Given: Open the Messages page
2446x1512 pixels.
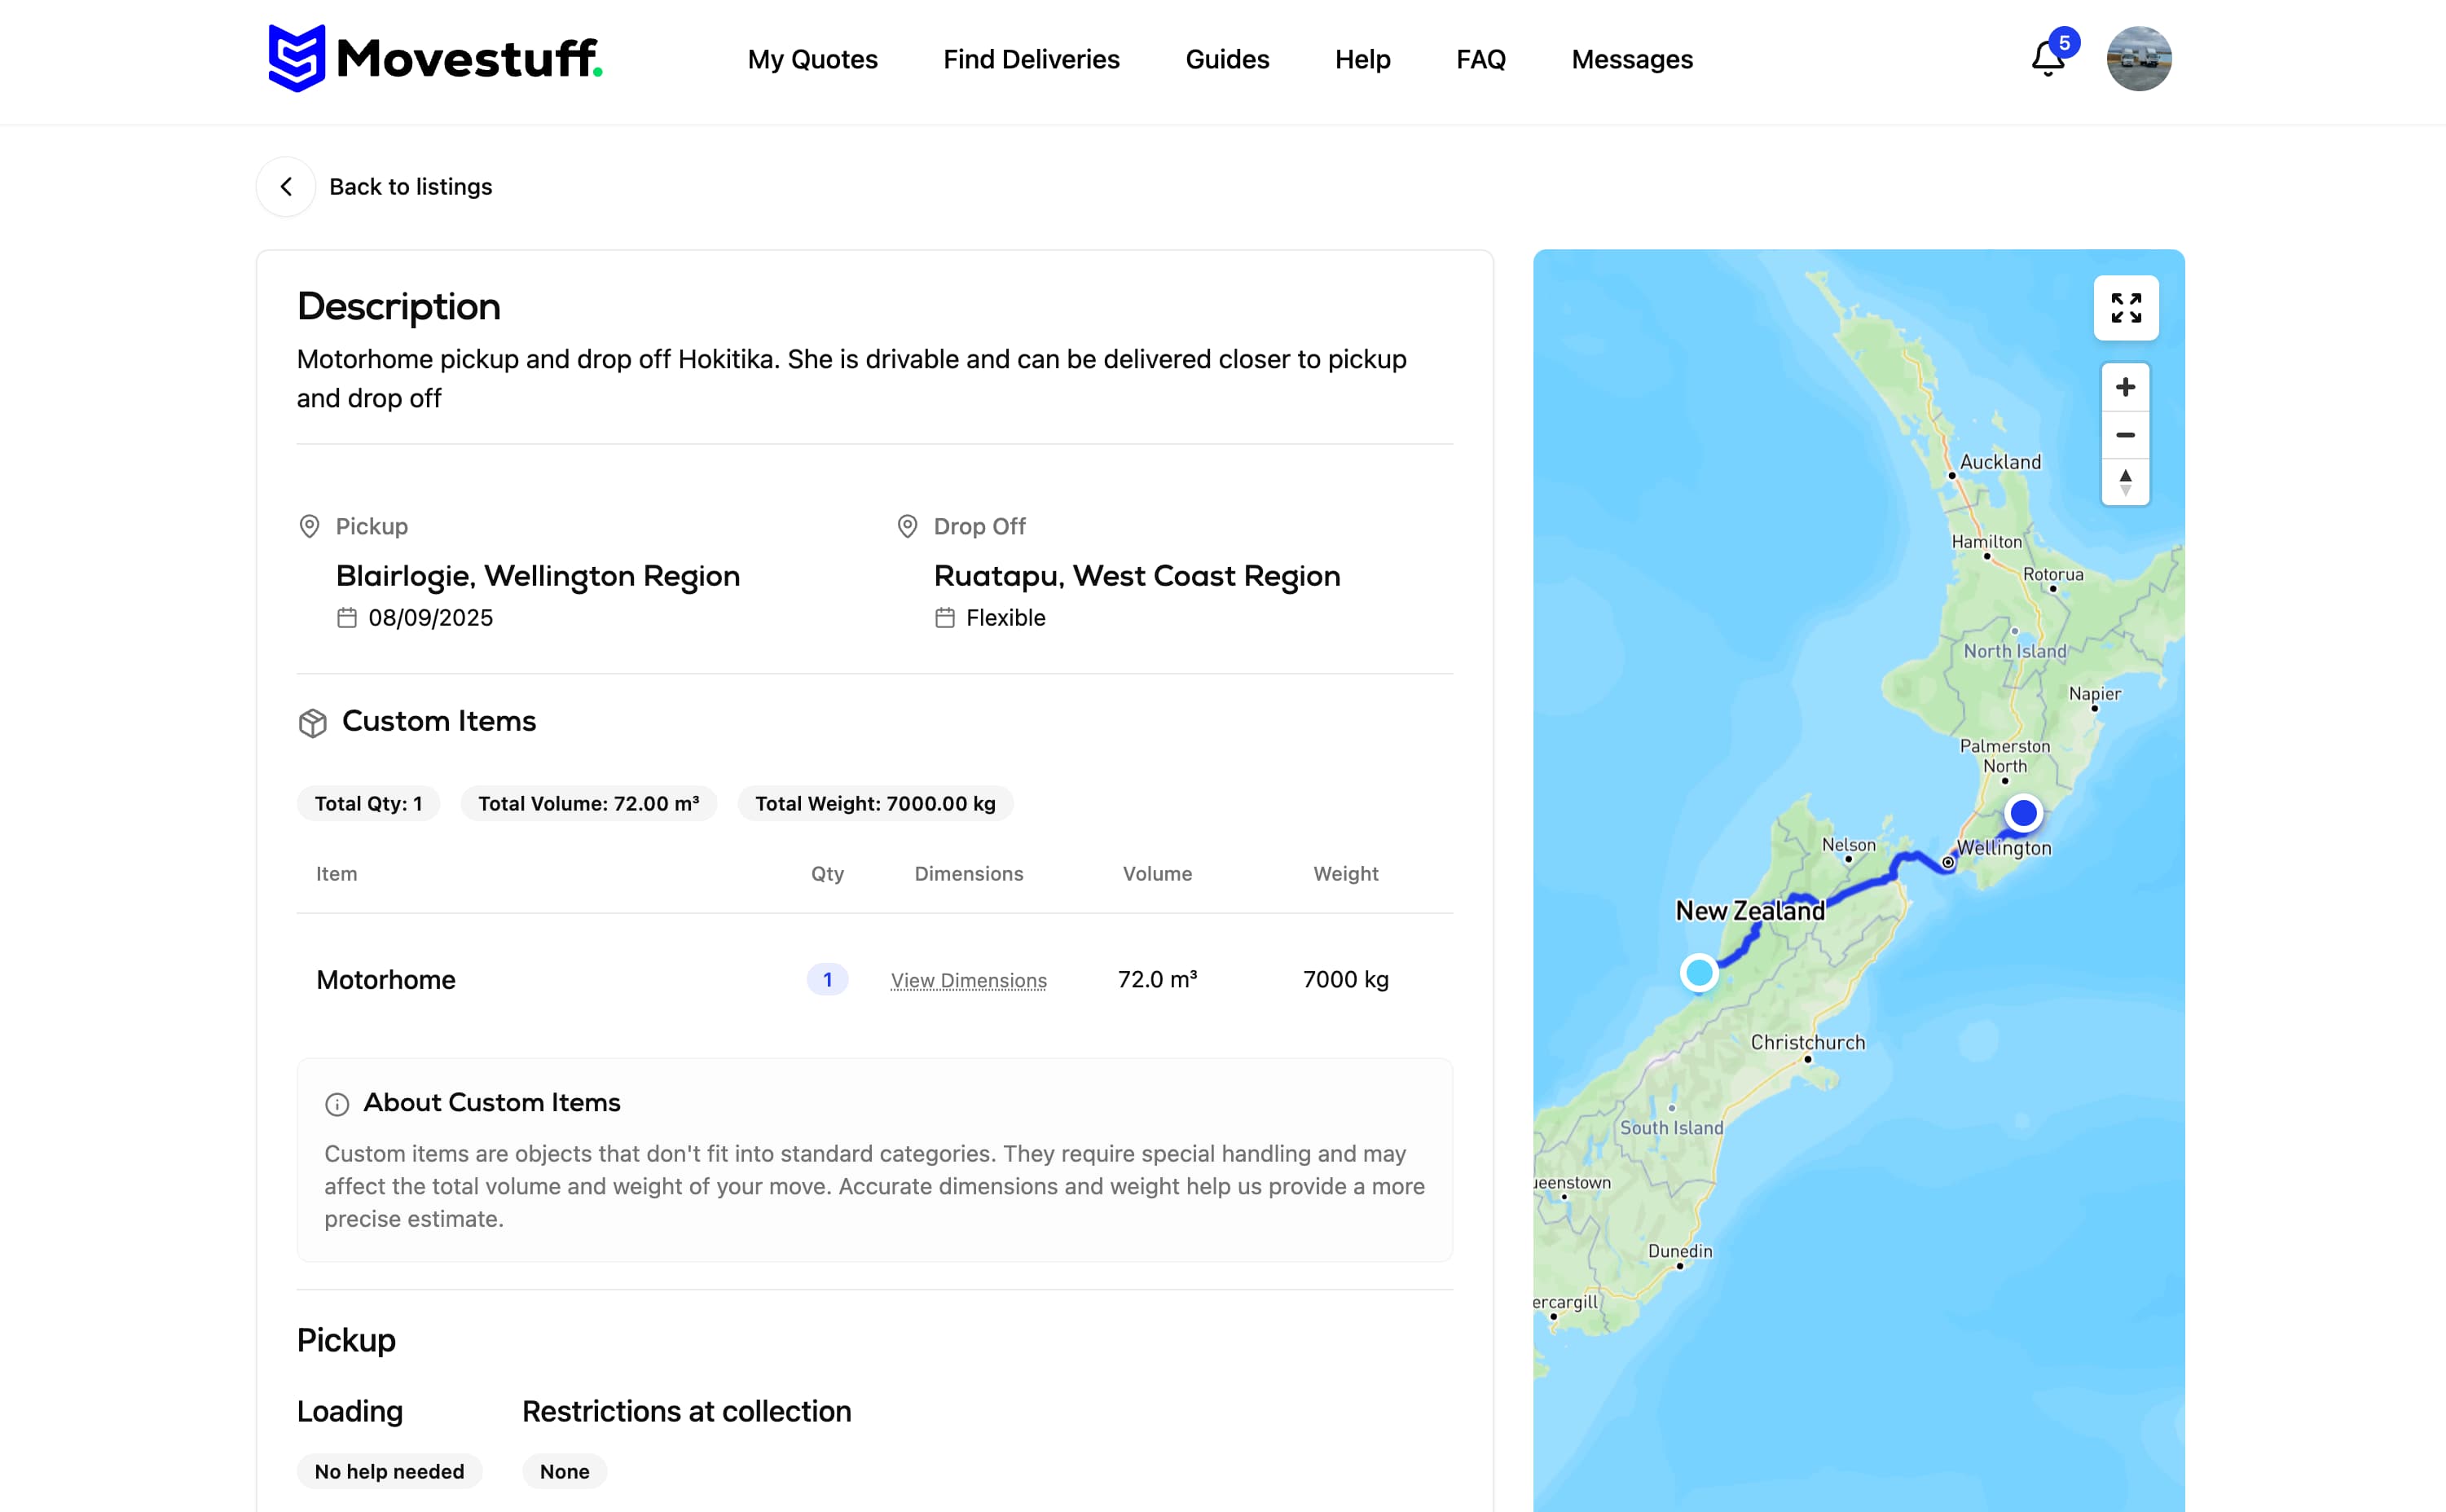Looking at the screenshot, I should tap(1631, 60).
